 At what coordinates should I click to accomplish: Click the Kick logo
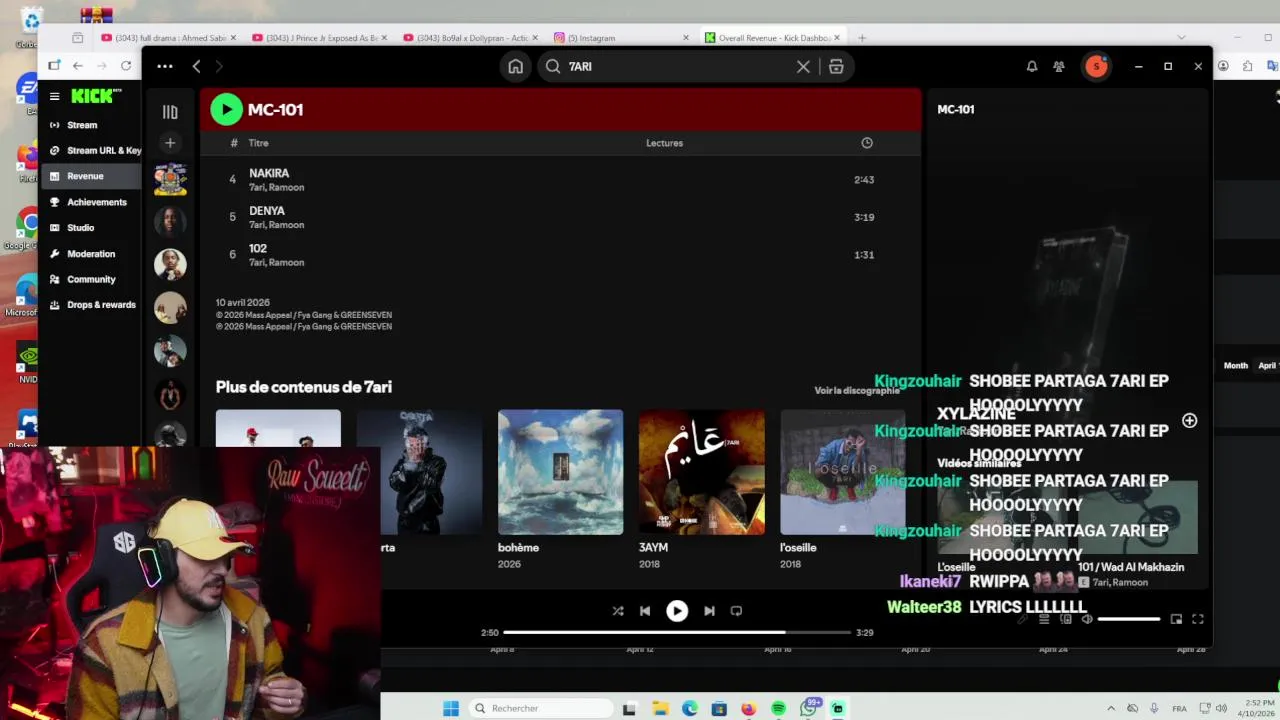pyautogui.click(x=95, y=96)
